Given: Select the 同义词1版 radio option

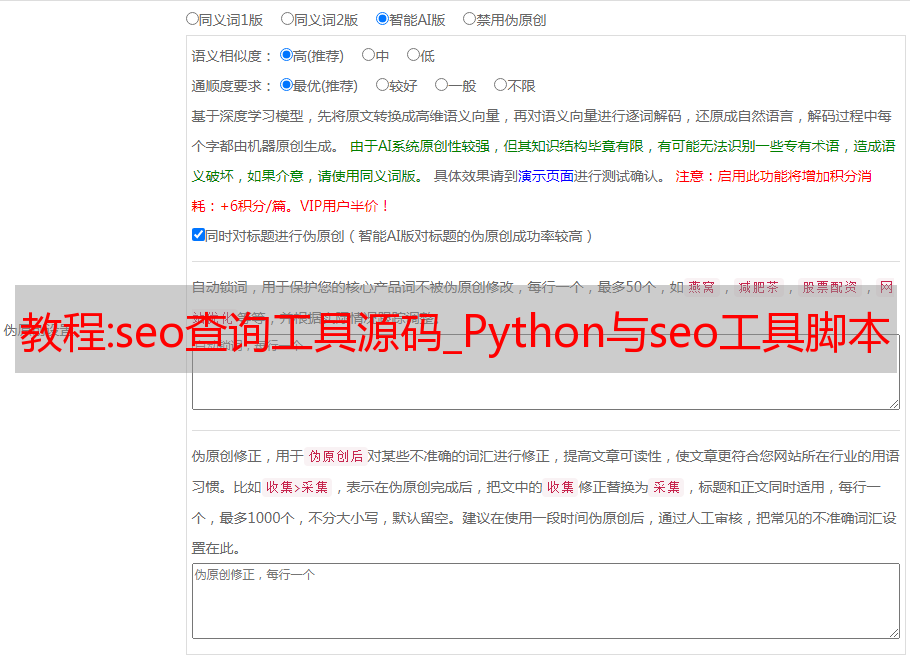Looking at the screenshot, I should [x=192, y=19].
